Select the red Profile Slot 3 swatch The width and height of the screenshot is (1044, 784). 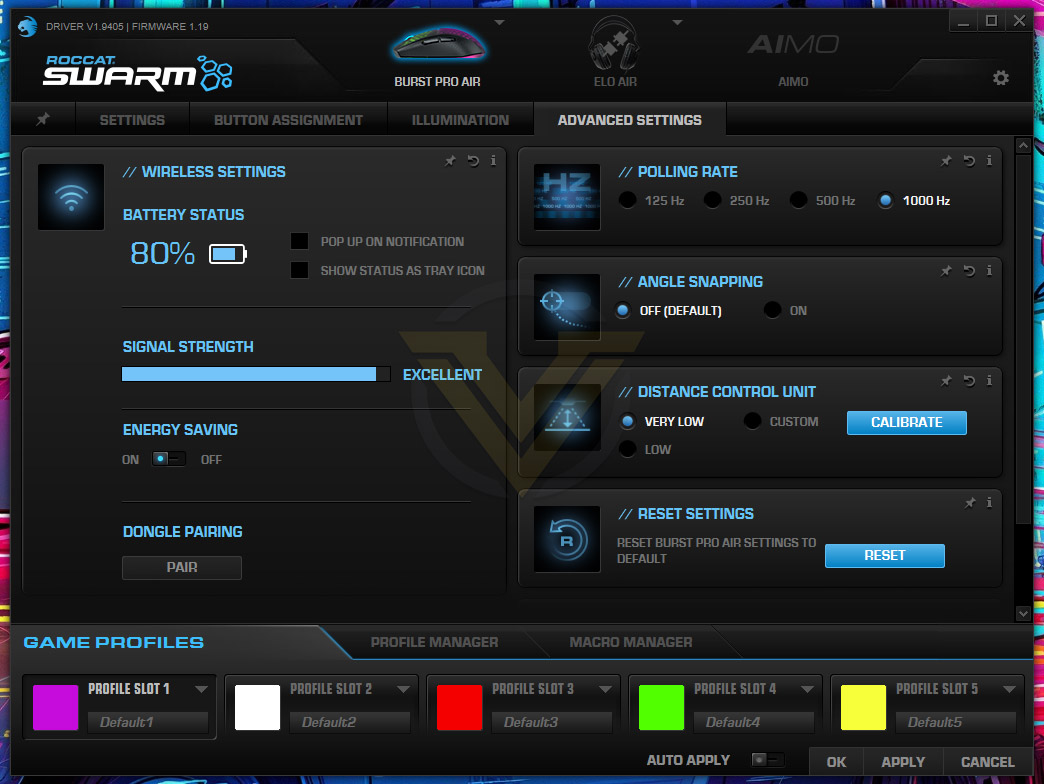pyautogui.click(x=459, y=707)
